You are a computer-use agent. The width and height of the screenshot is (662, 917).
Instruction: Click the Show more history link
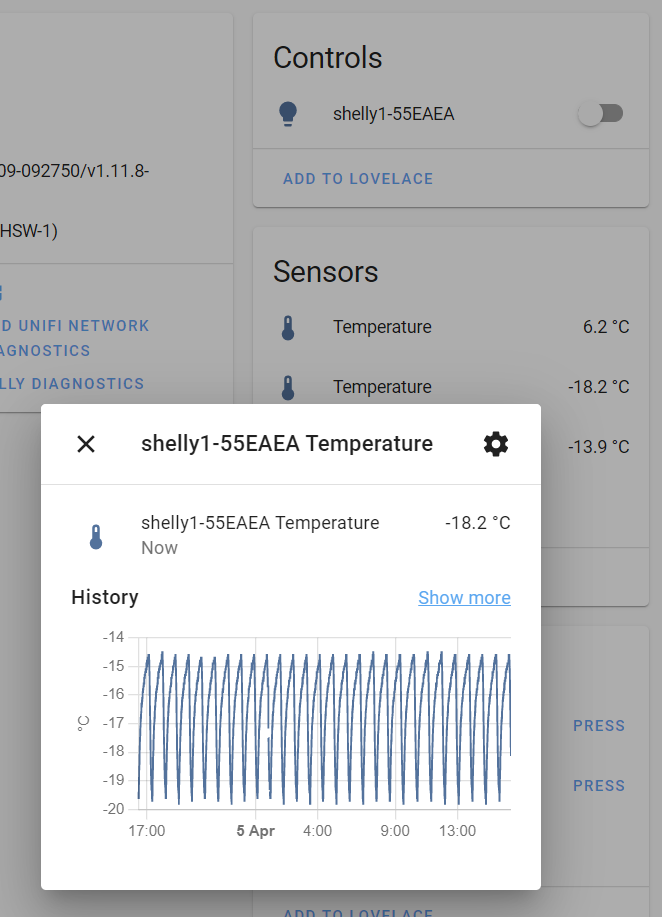464,598
